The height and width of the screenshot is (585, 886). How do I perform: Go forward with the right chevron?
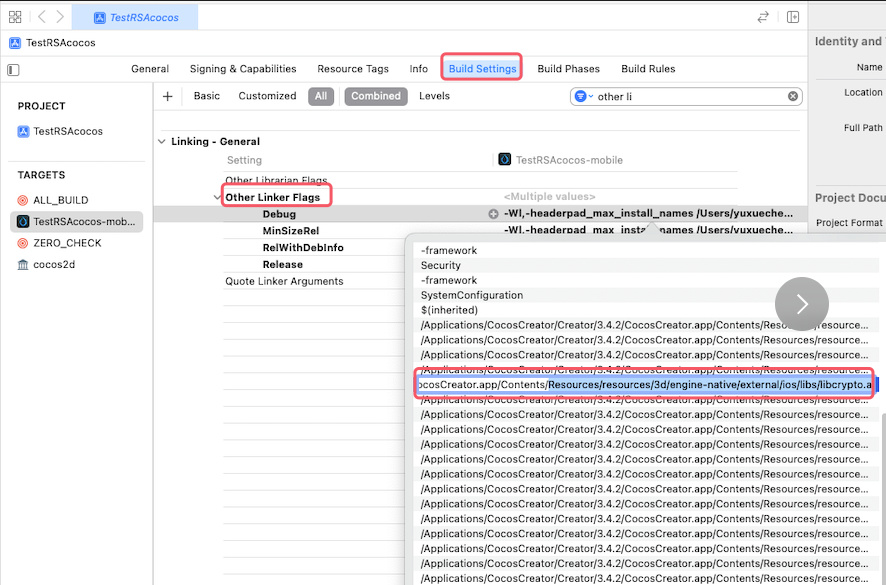click(x=60, y=17)
